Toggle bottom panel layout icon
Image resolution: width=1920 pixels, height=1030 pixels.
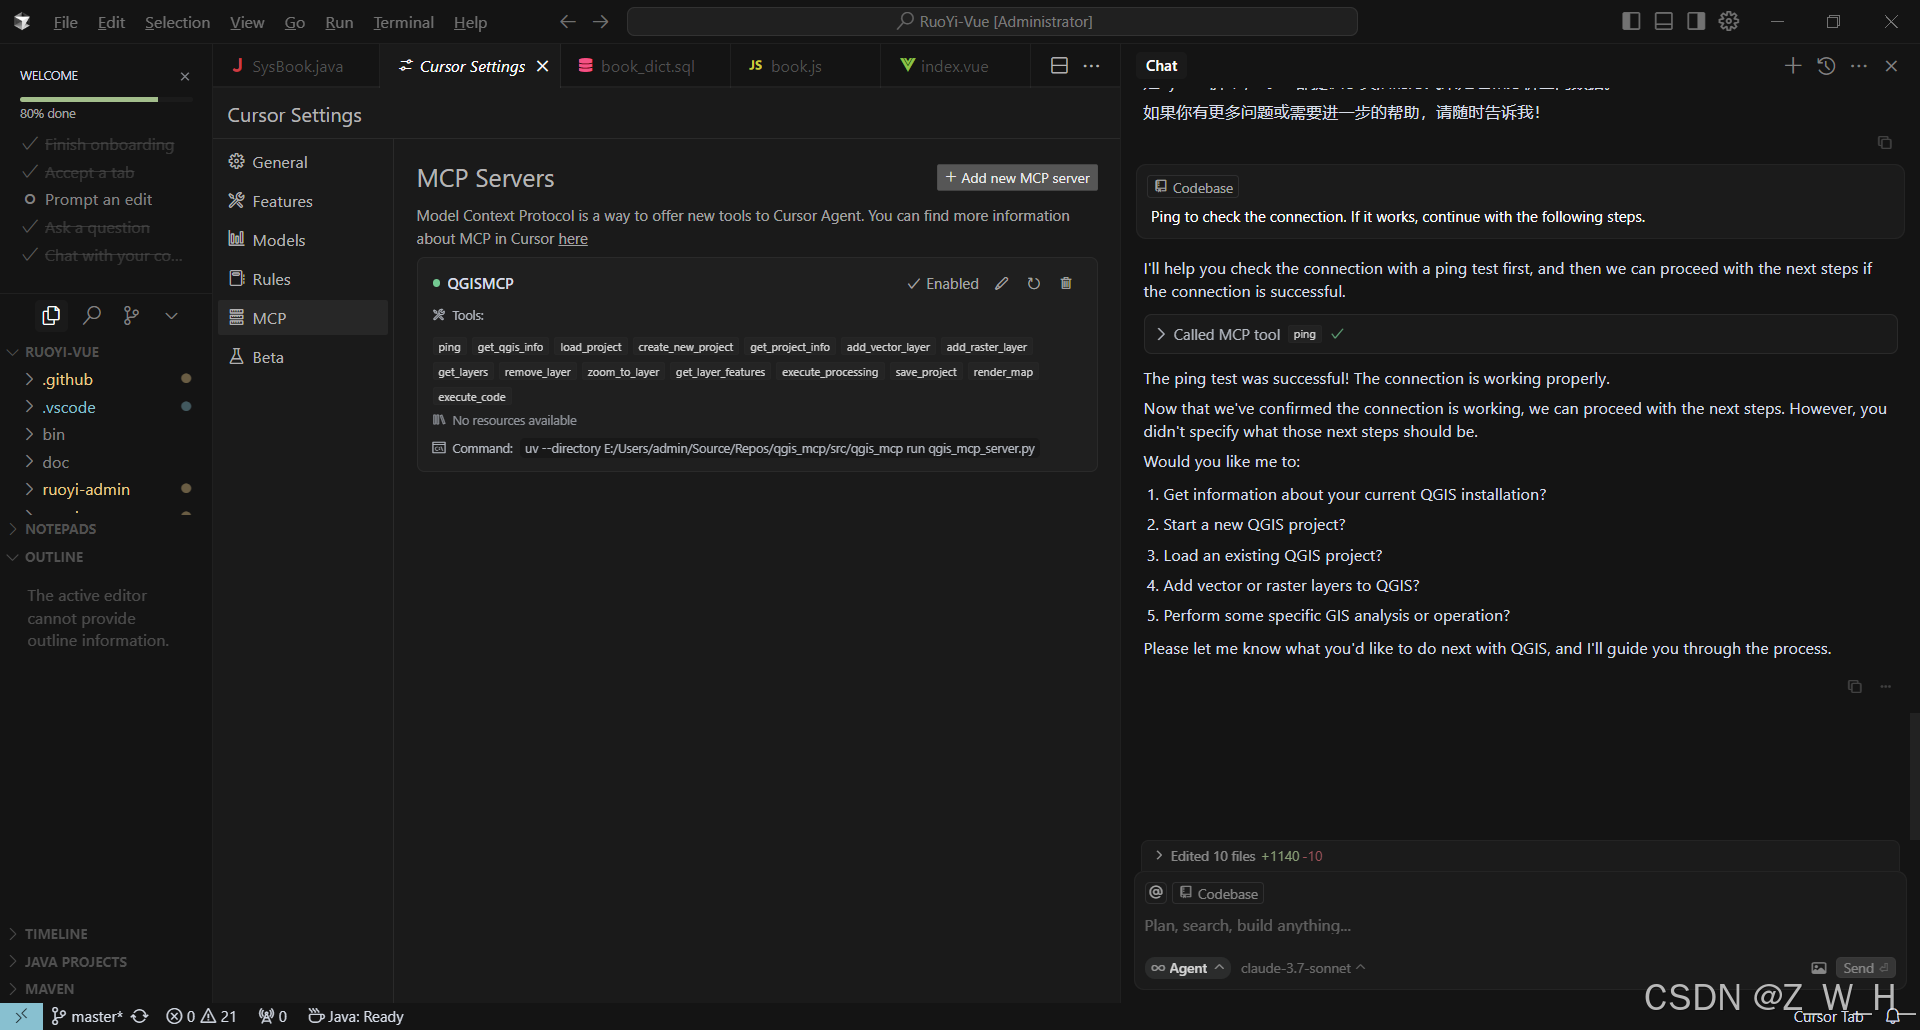pos(1664,21)
